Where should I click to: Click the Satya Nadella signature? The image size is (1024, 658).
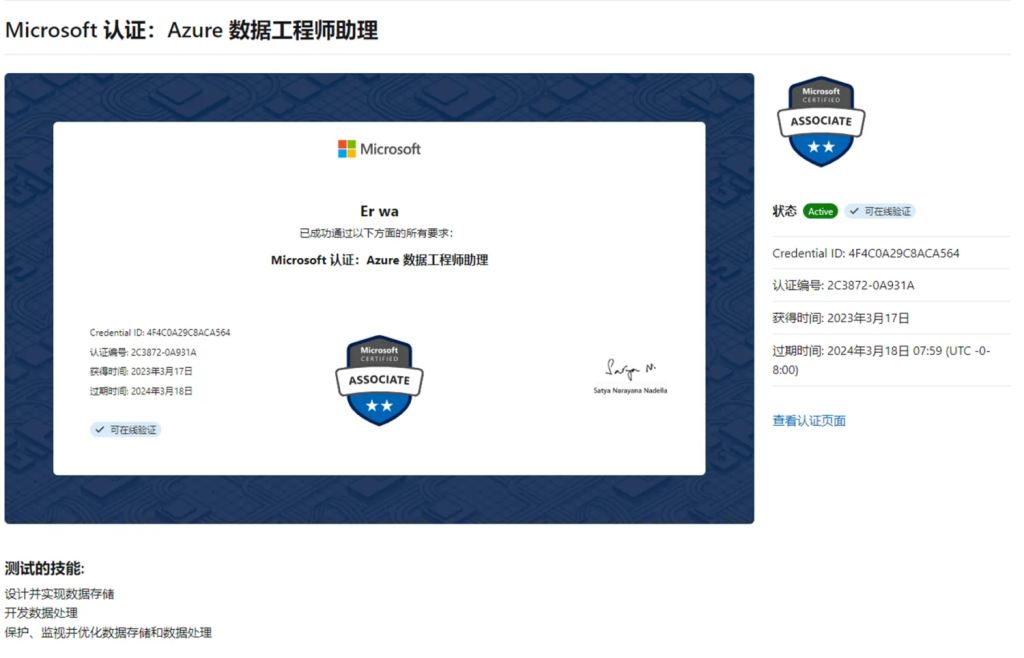630,369
